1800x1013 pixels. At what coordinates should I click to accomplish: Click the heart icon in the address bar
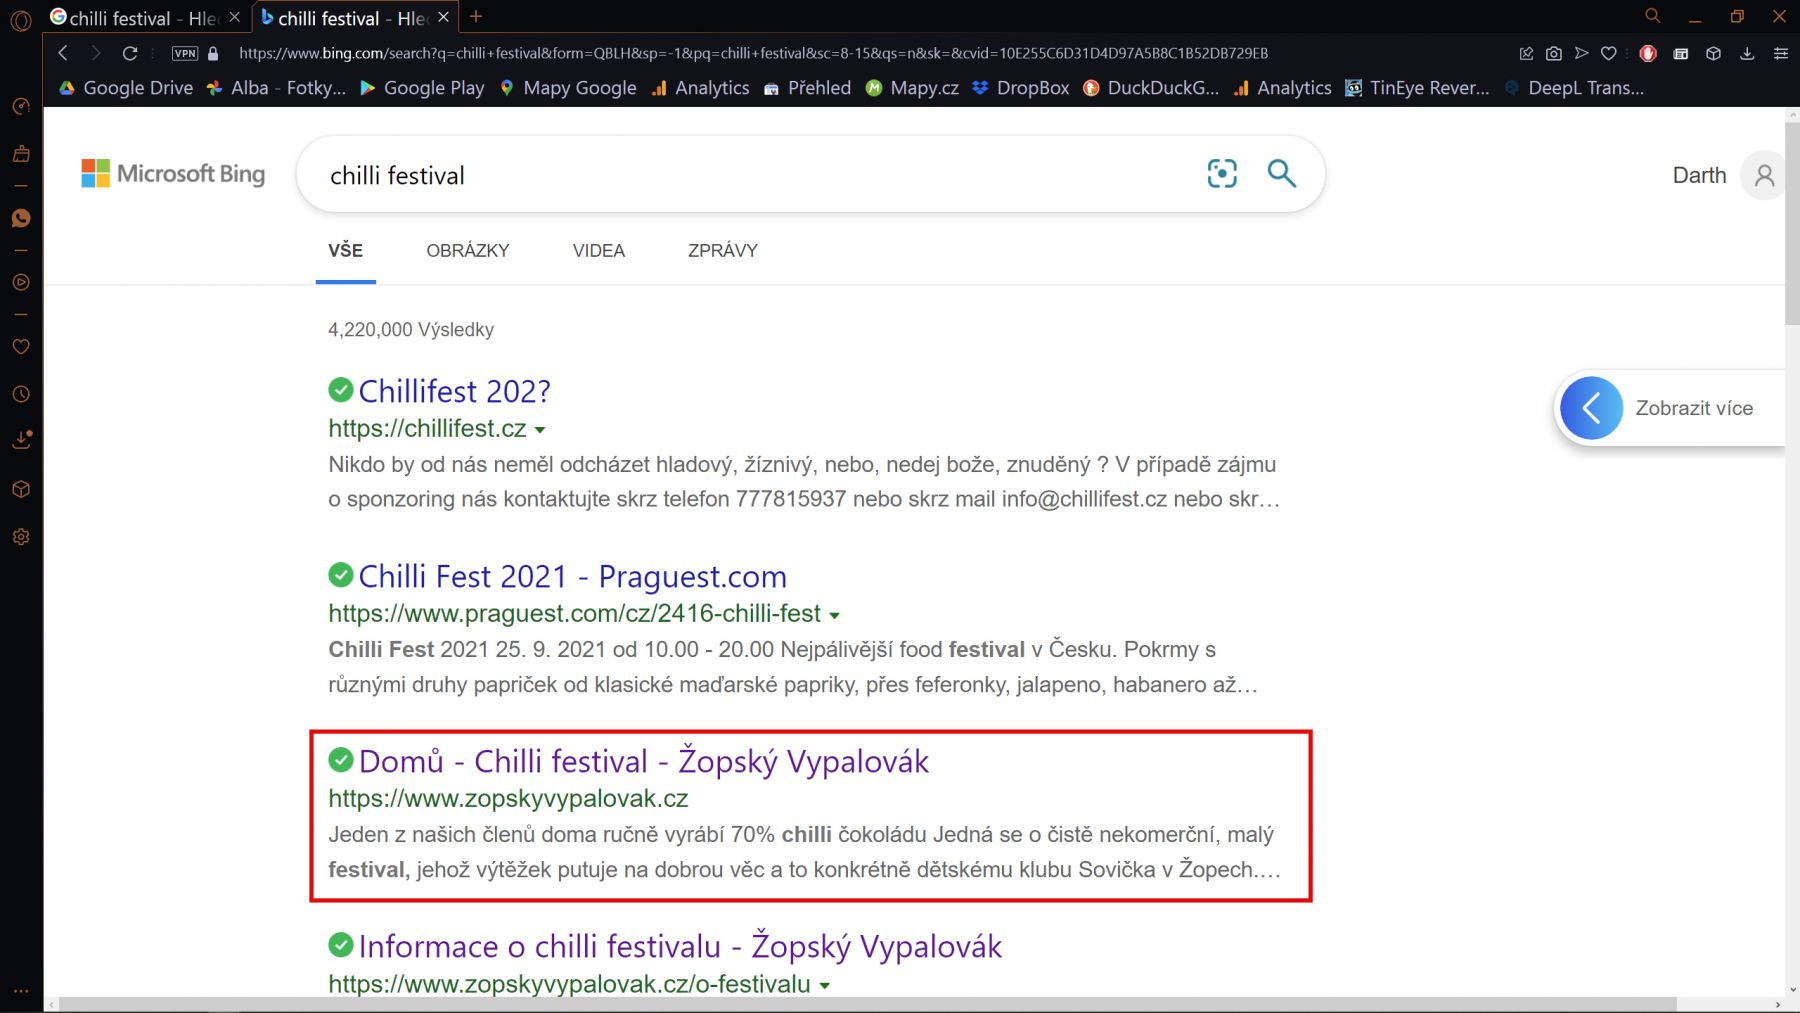[1608, 53]
